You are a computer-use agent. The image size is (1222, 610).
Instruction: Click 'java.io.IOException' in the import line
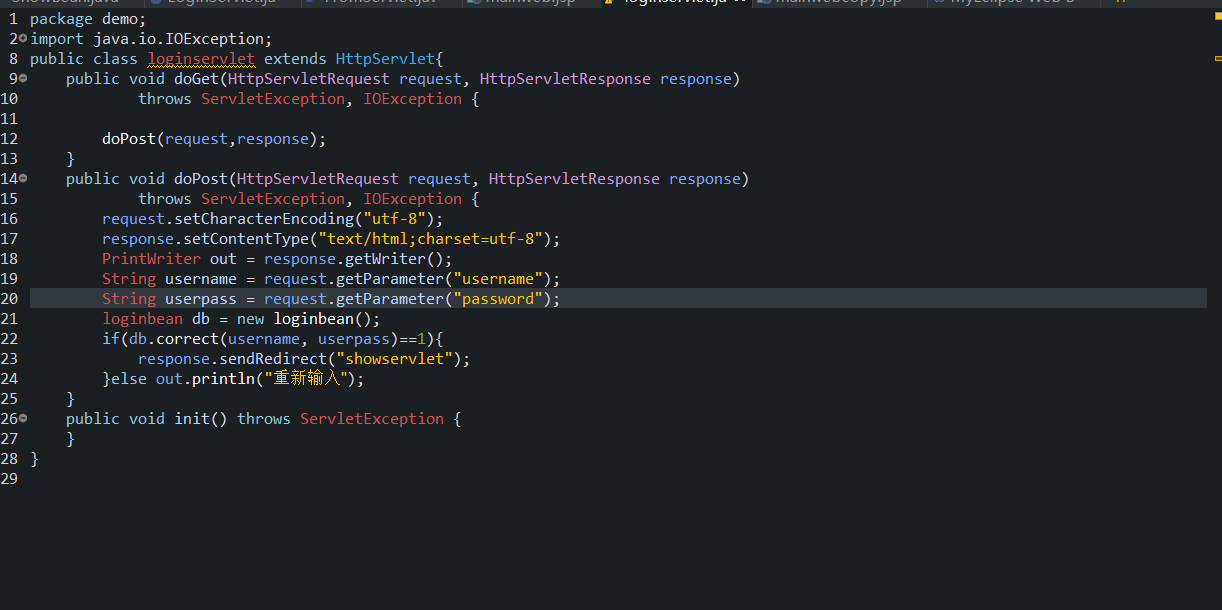[179, 39]
